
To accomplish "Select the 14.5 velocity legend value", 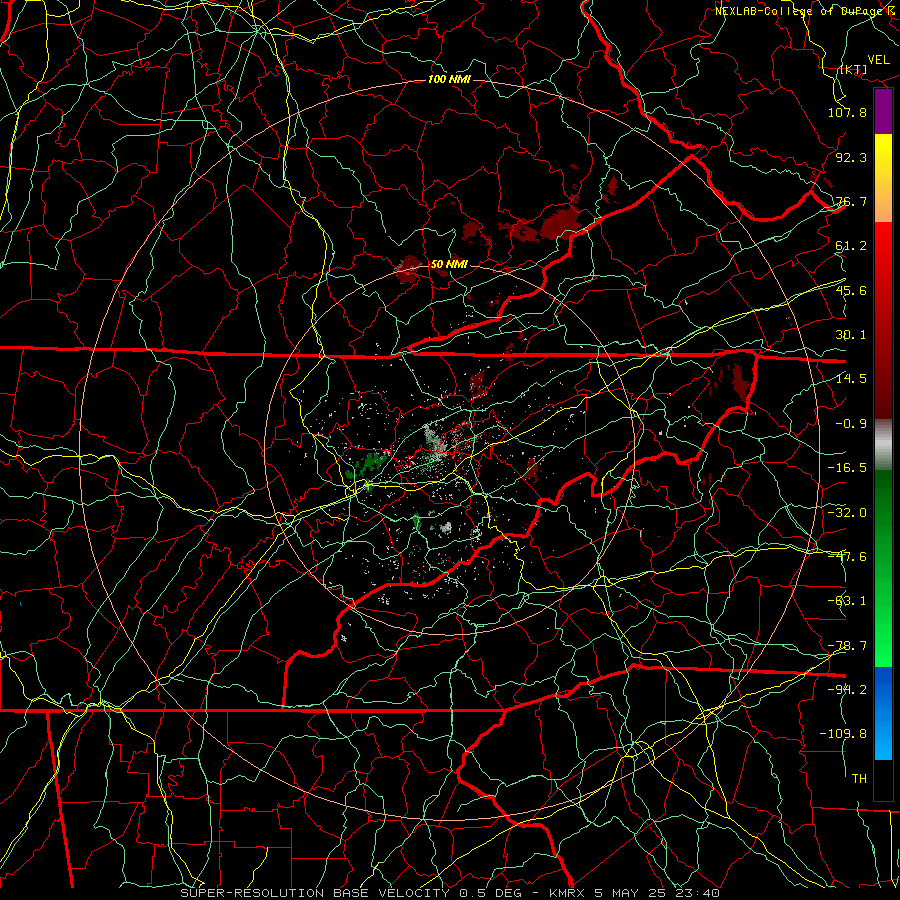I will coord(851,379).
